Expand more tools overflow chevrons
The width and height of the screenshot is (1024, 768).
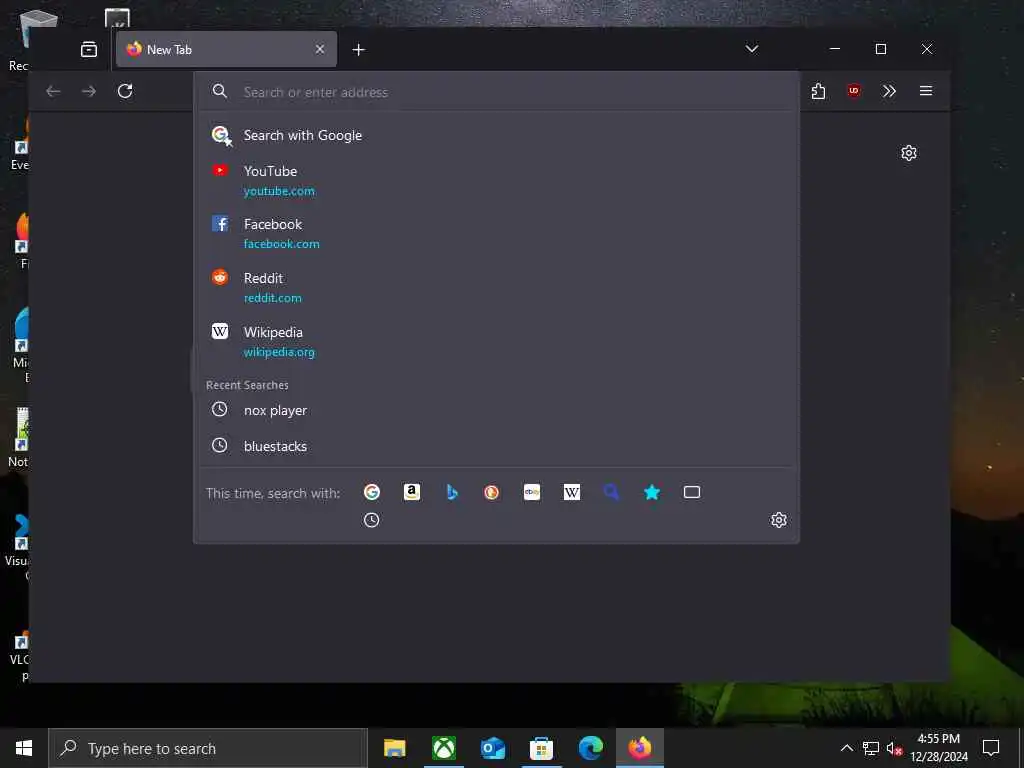889,91
